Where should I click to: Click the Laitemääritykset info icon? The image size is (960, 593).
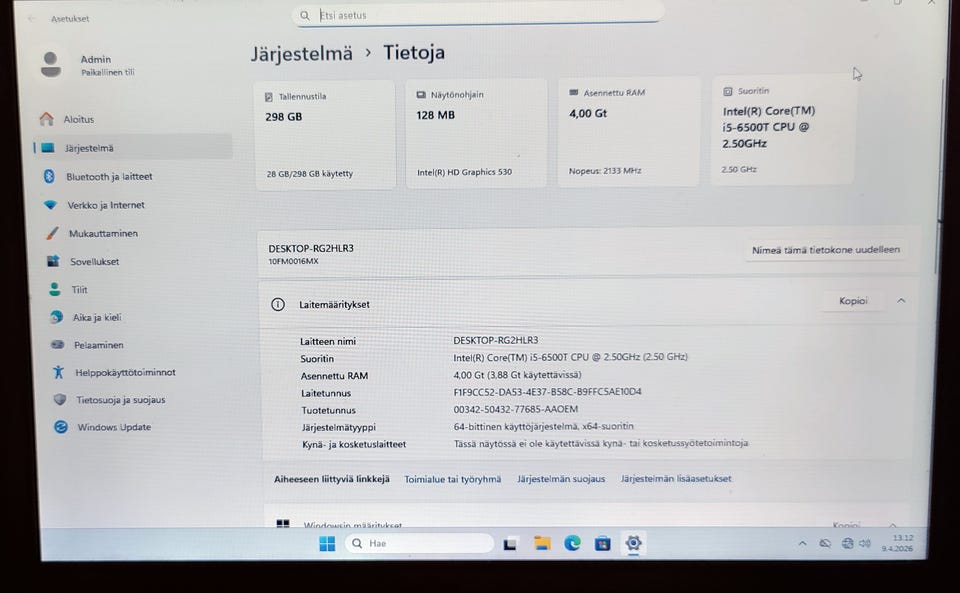coord(278,304)
